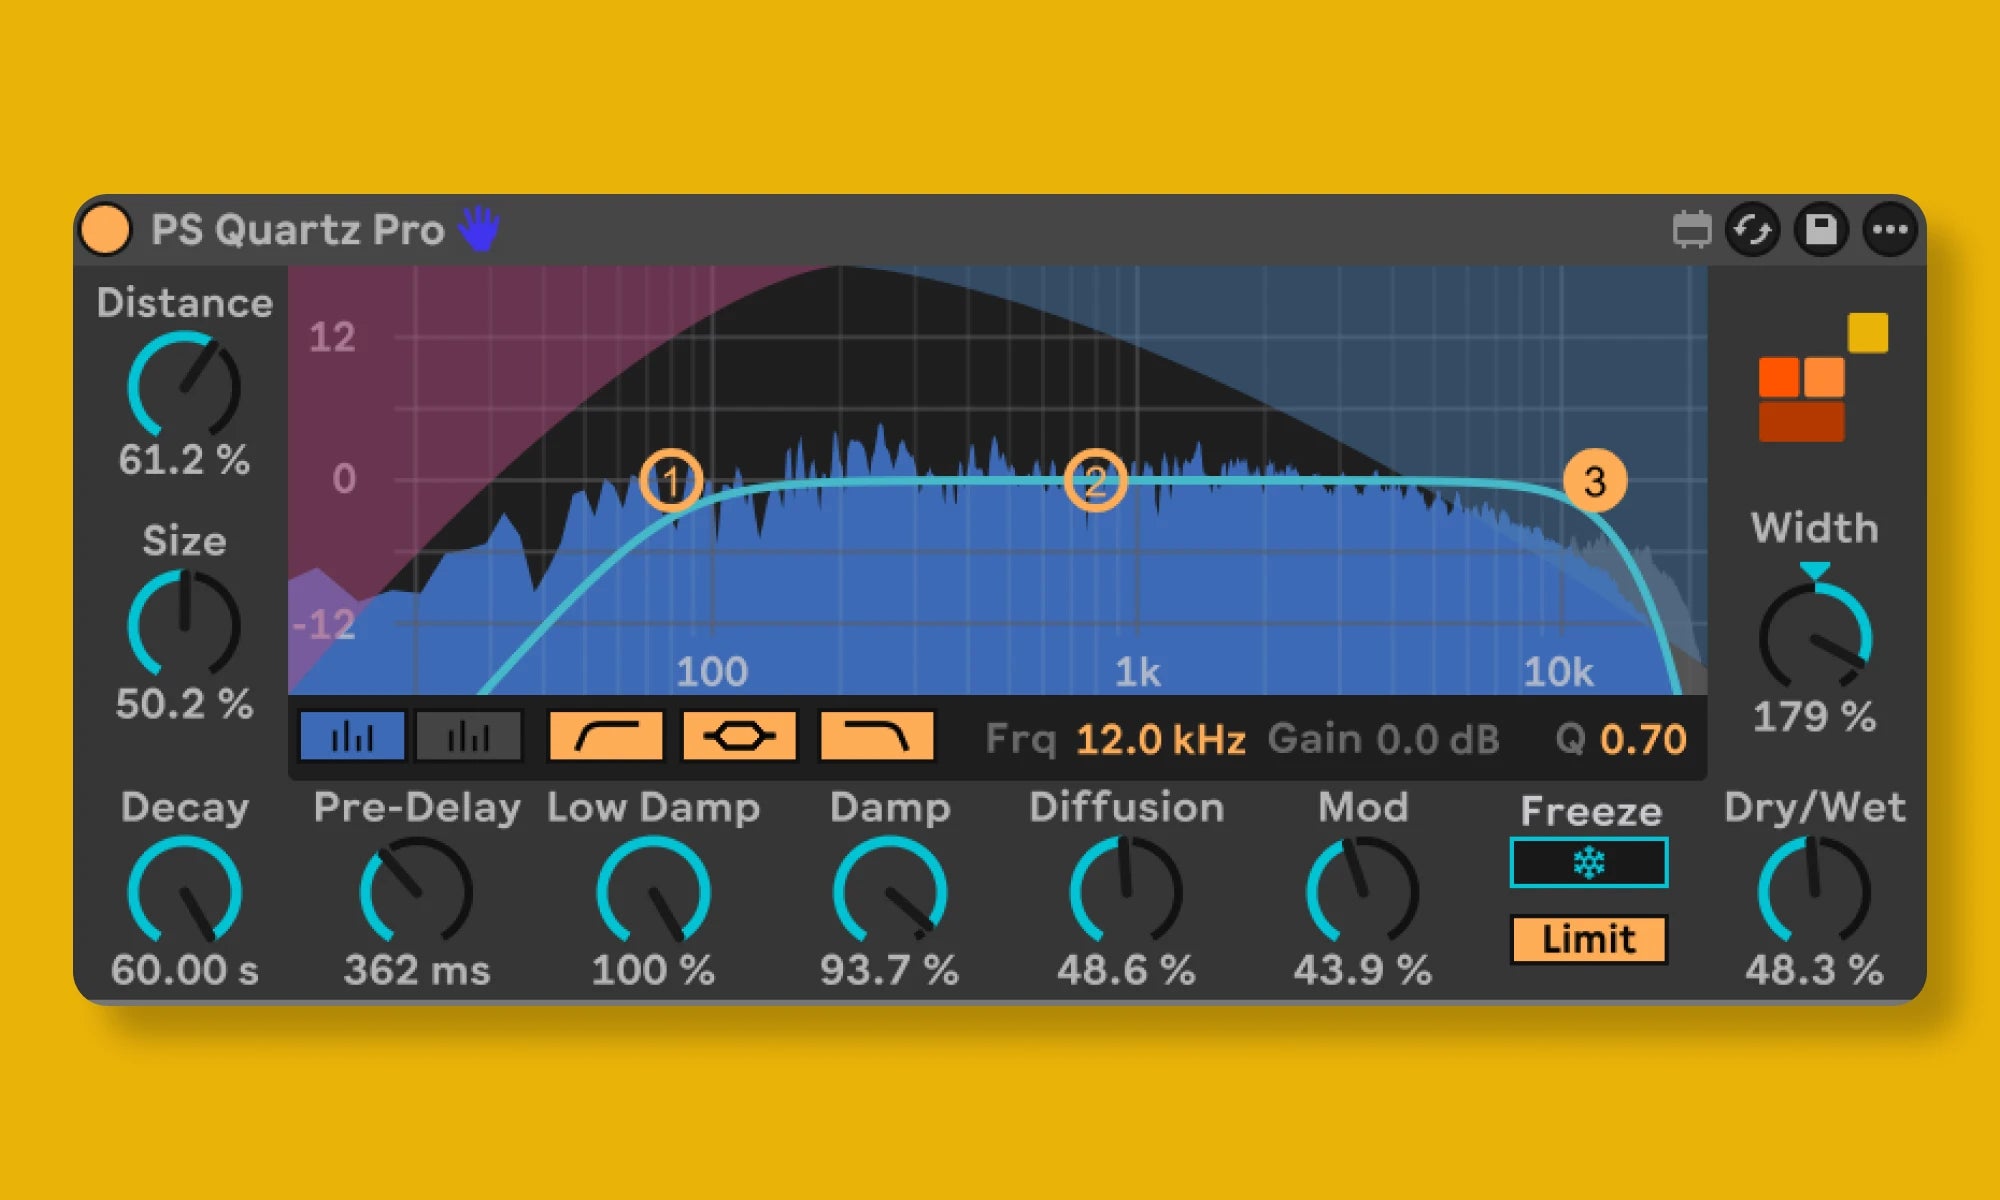Image resolution: width=2000 pixels, height=1200 pixels.
Task: Click EQ band node 3
Action: click(x=1594, y=481)
